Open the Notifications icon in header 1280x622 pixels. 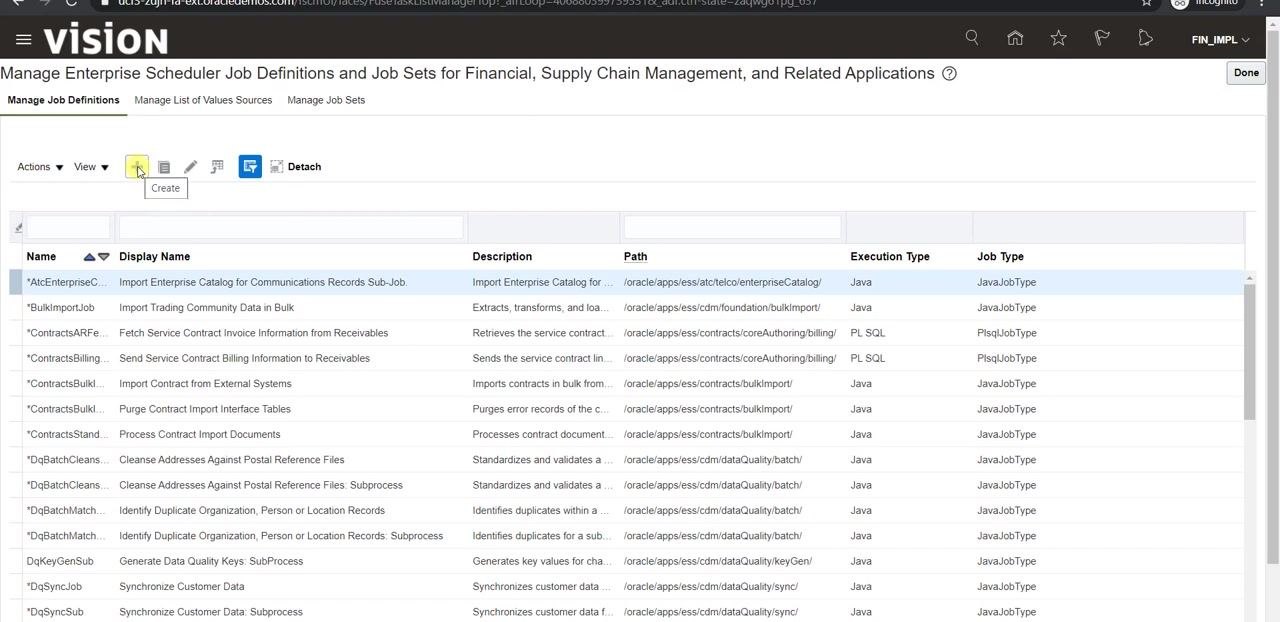(1146, 38)
